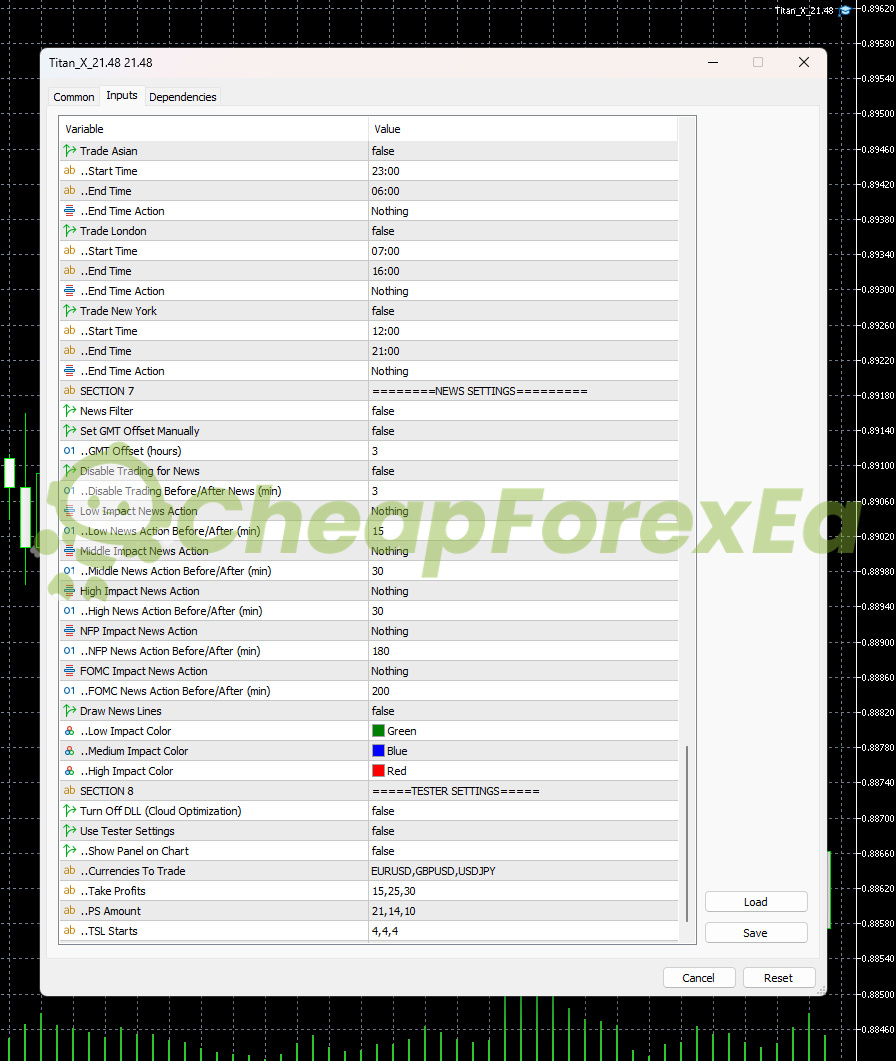Viewport: 896px width, 1061px height.
Task: Click the integer icon beside NFP News Action Before/After
Action: click(70, 650)
